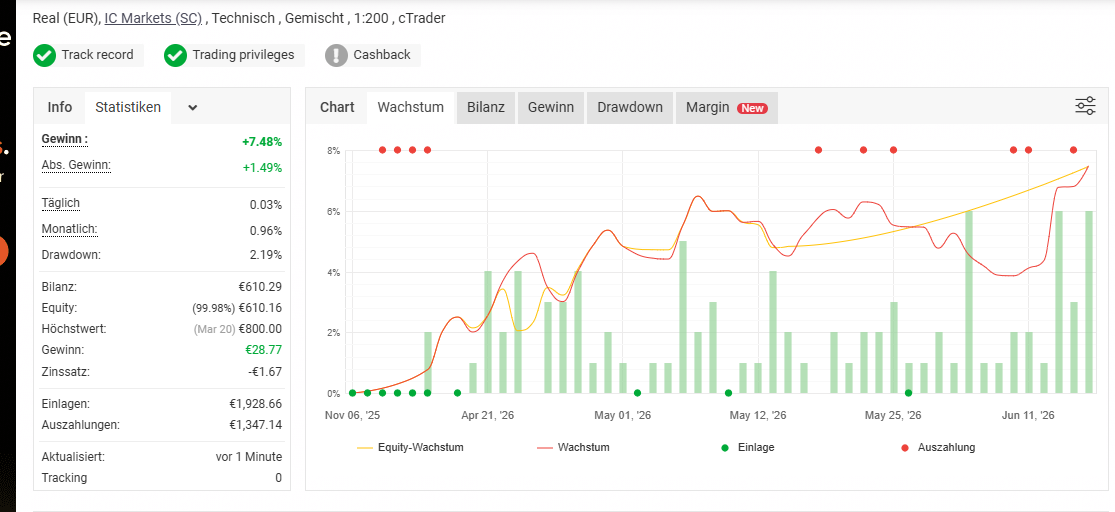Viewport: 1115px width, 512px height.
Task: Toggle the Auszahlung legend label
Action: (946, 448)
